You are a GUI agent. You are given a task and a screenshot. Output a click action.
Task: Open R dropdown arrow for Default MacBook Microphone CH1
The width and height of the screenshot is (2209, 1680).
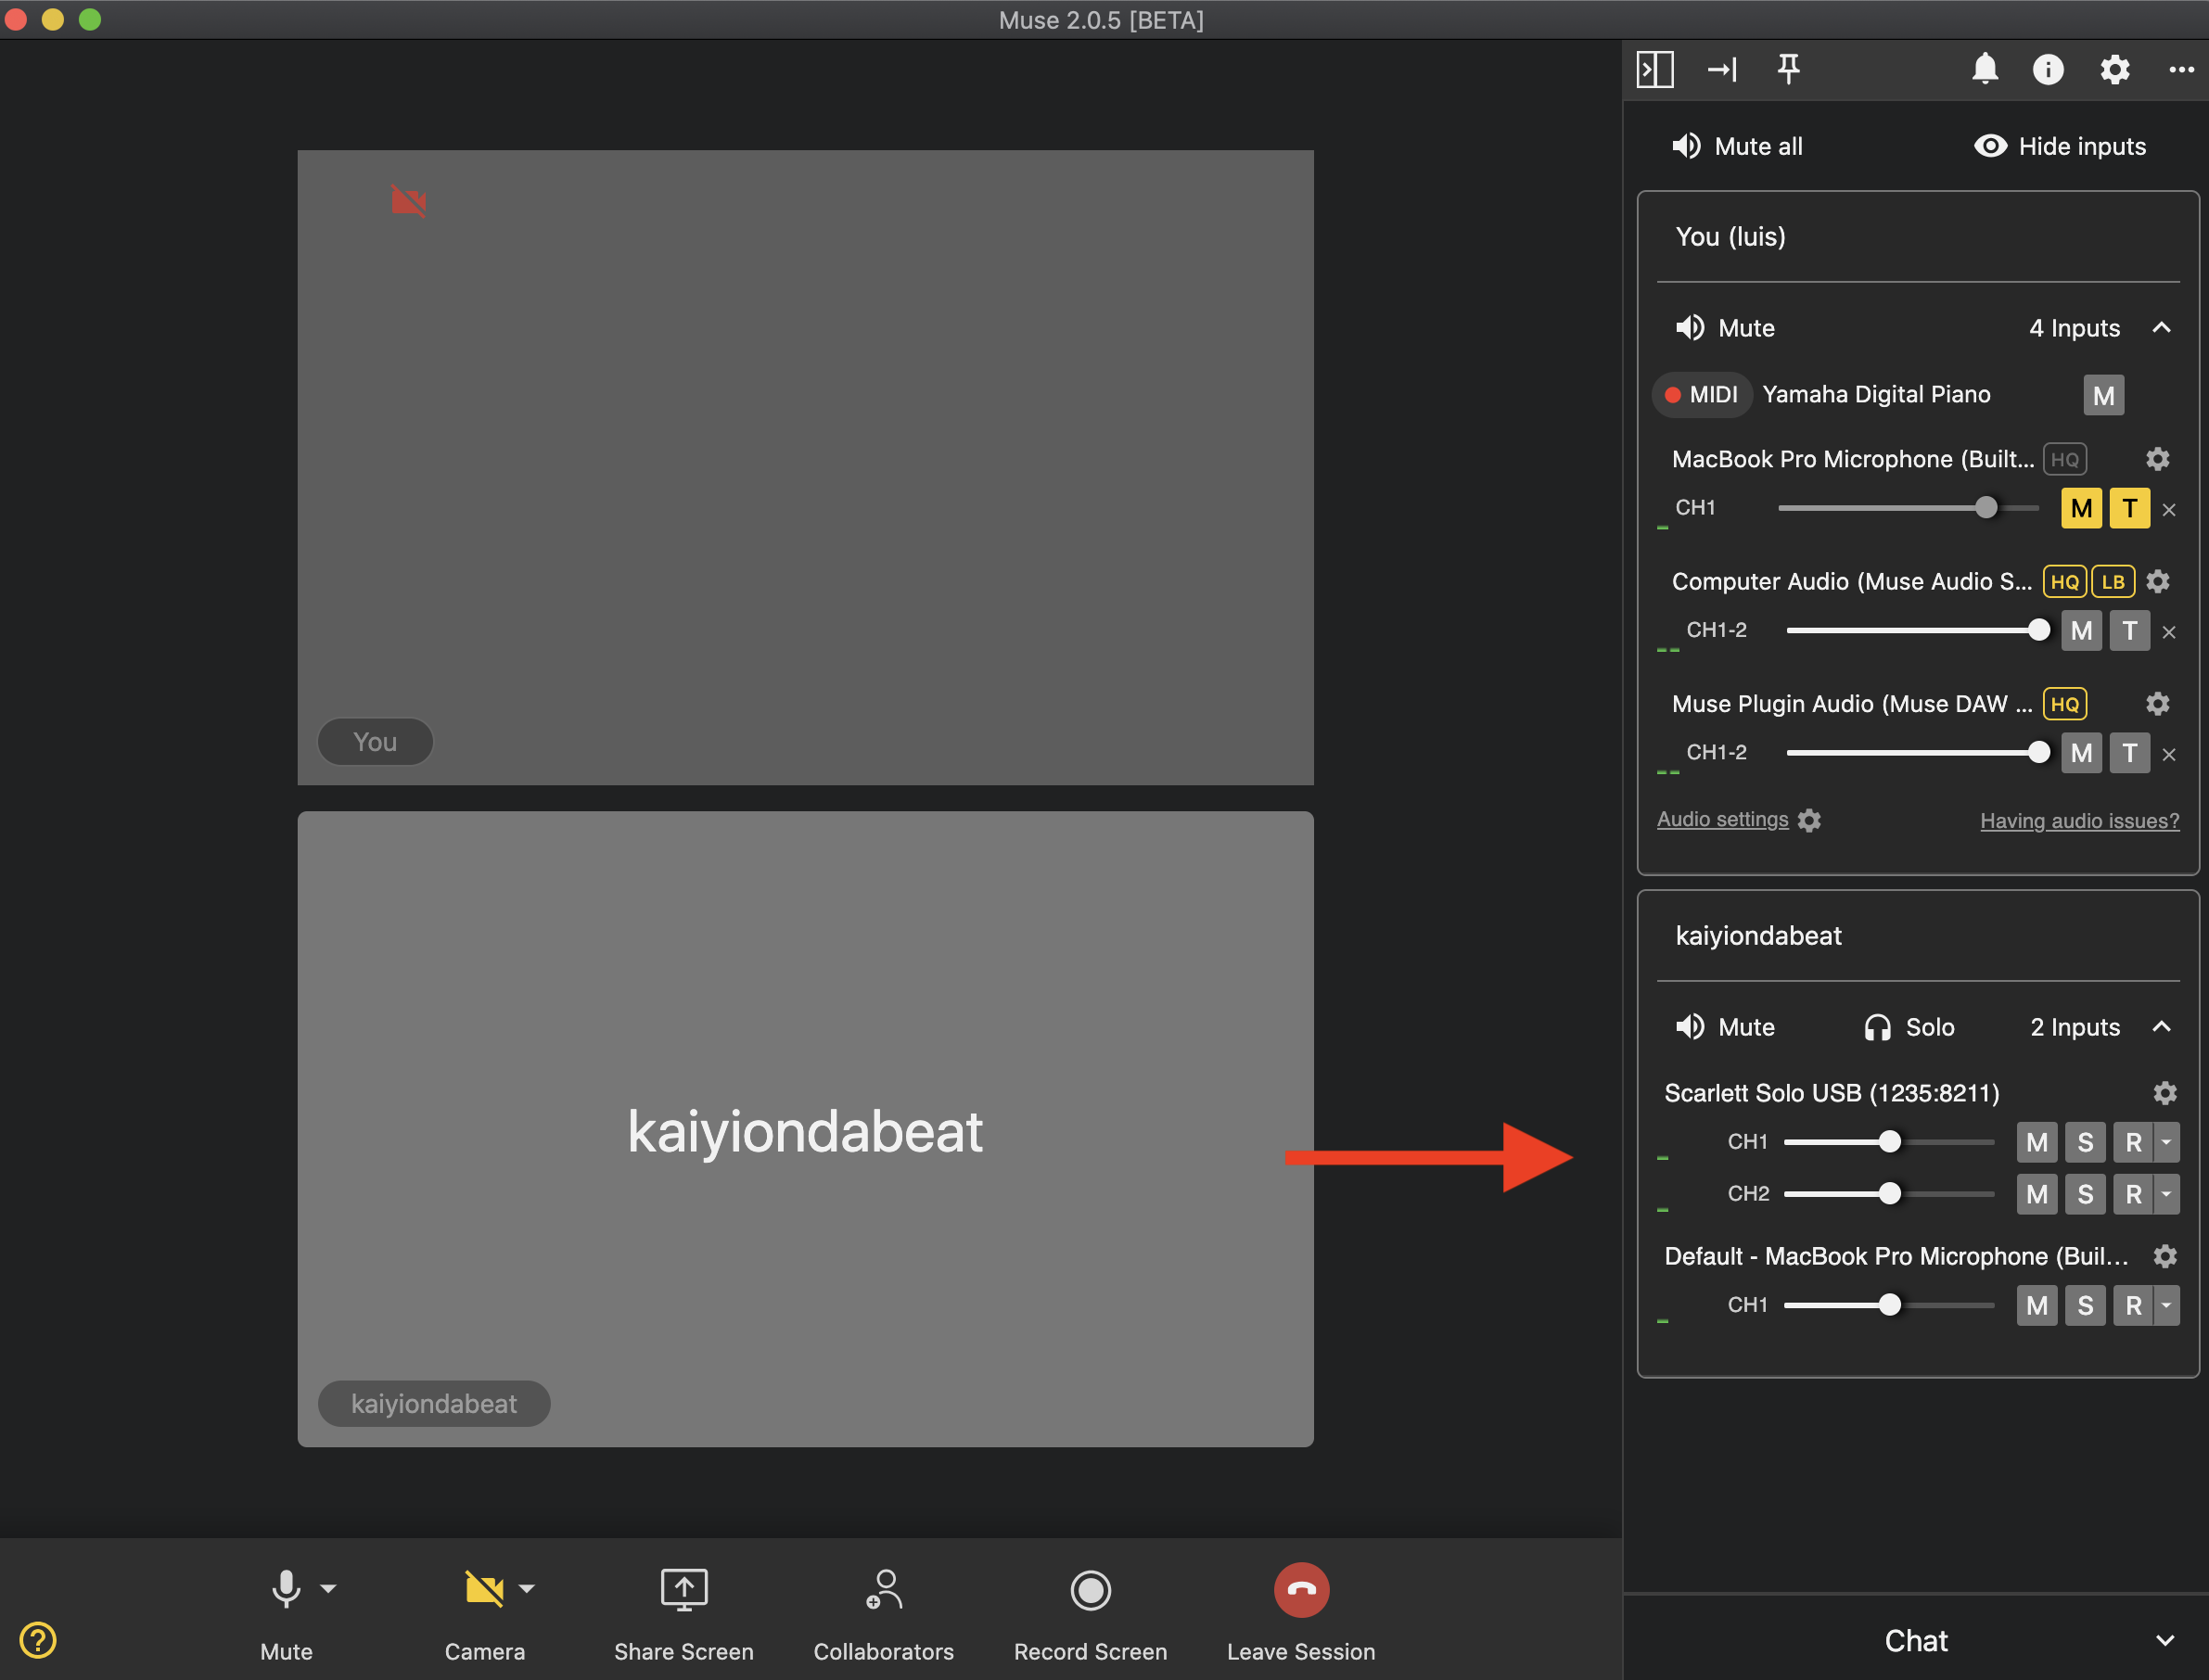(x=2167, y=1305)
